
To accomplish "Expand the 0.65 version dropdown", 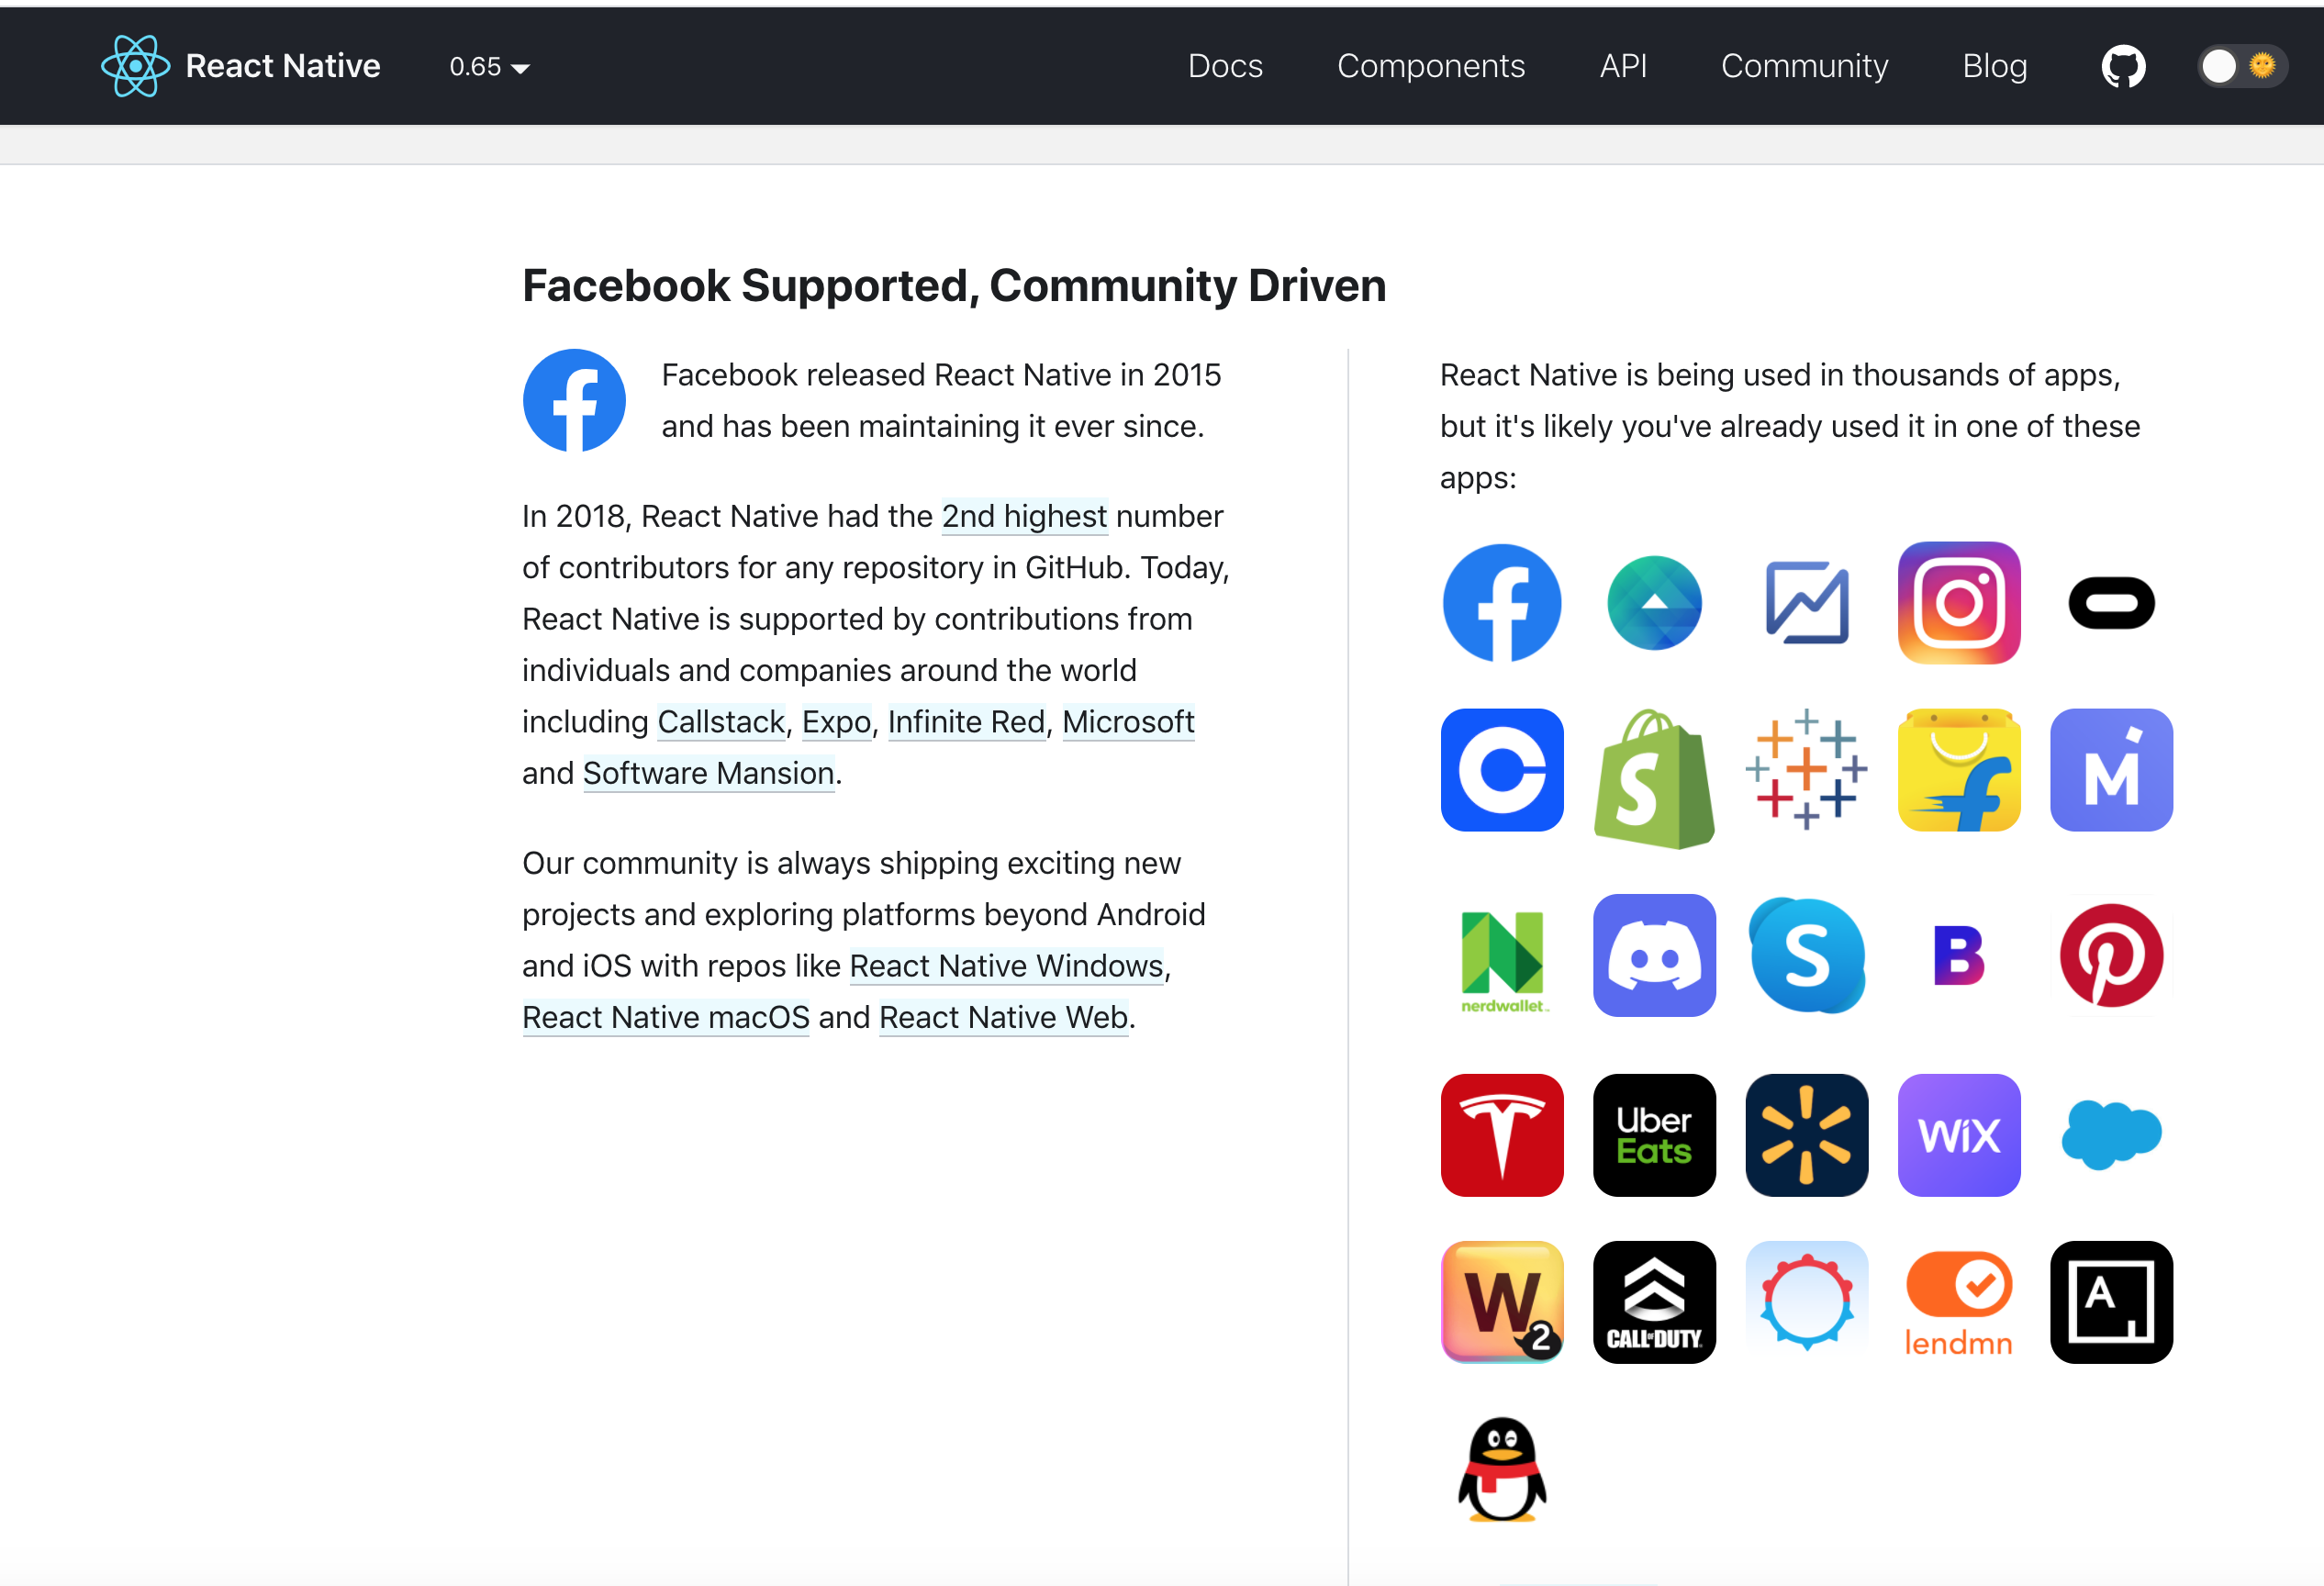I will click(x=489, y=67).
